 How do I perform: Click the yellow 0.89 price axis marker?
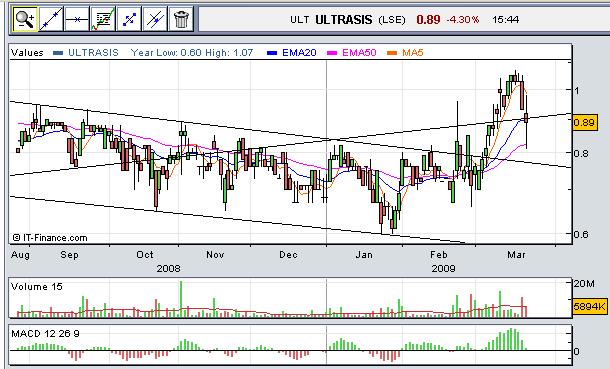pyautogui.click(x=585, y=123)
